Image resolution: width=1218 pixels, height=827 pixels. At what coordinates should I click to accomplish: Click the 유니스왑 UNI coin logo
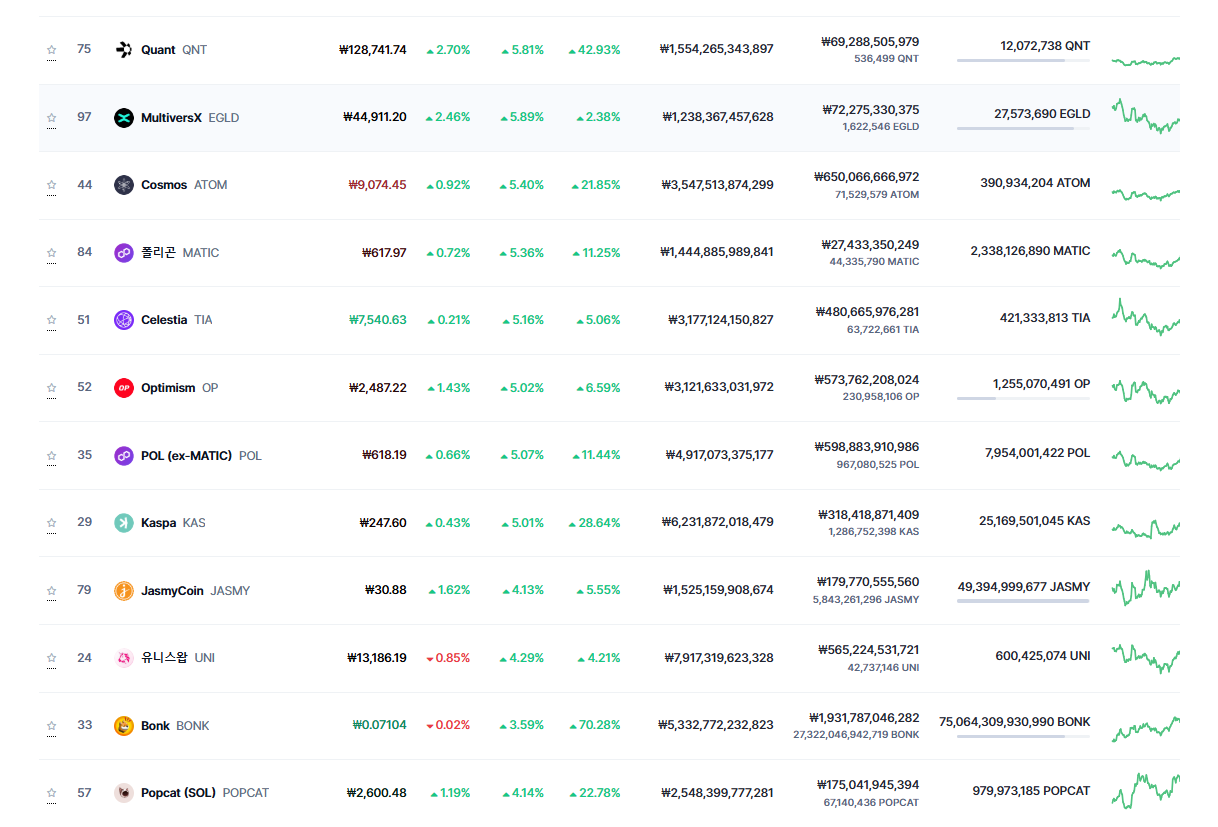tap(124, 658)
